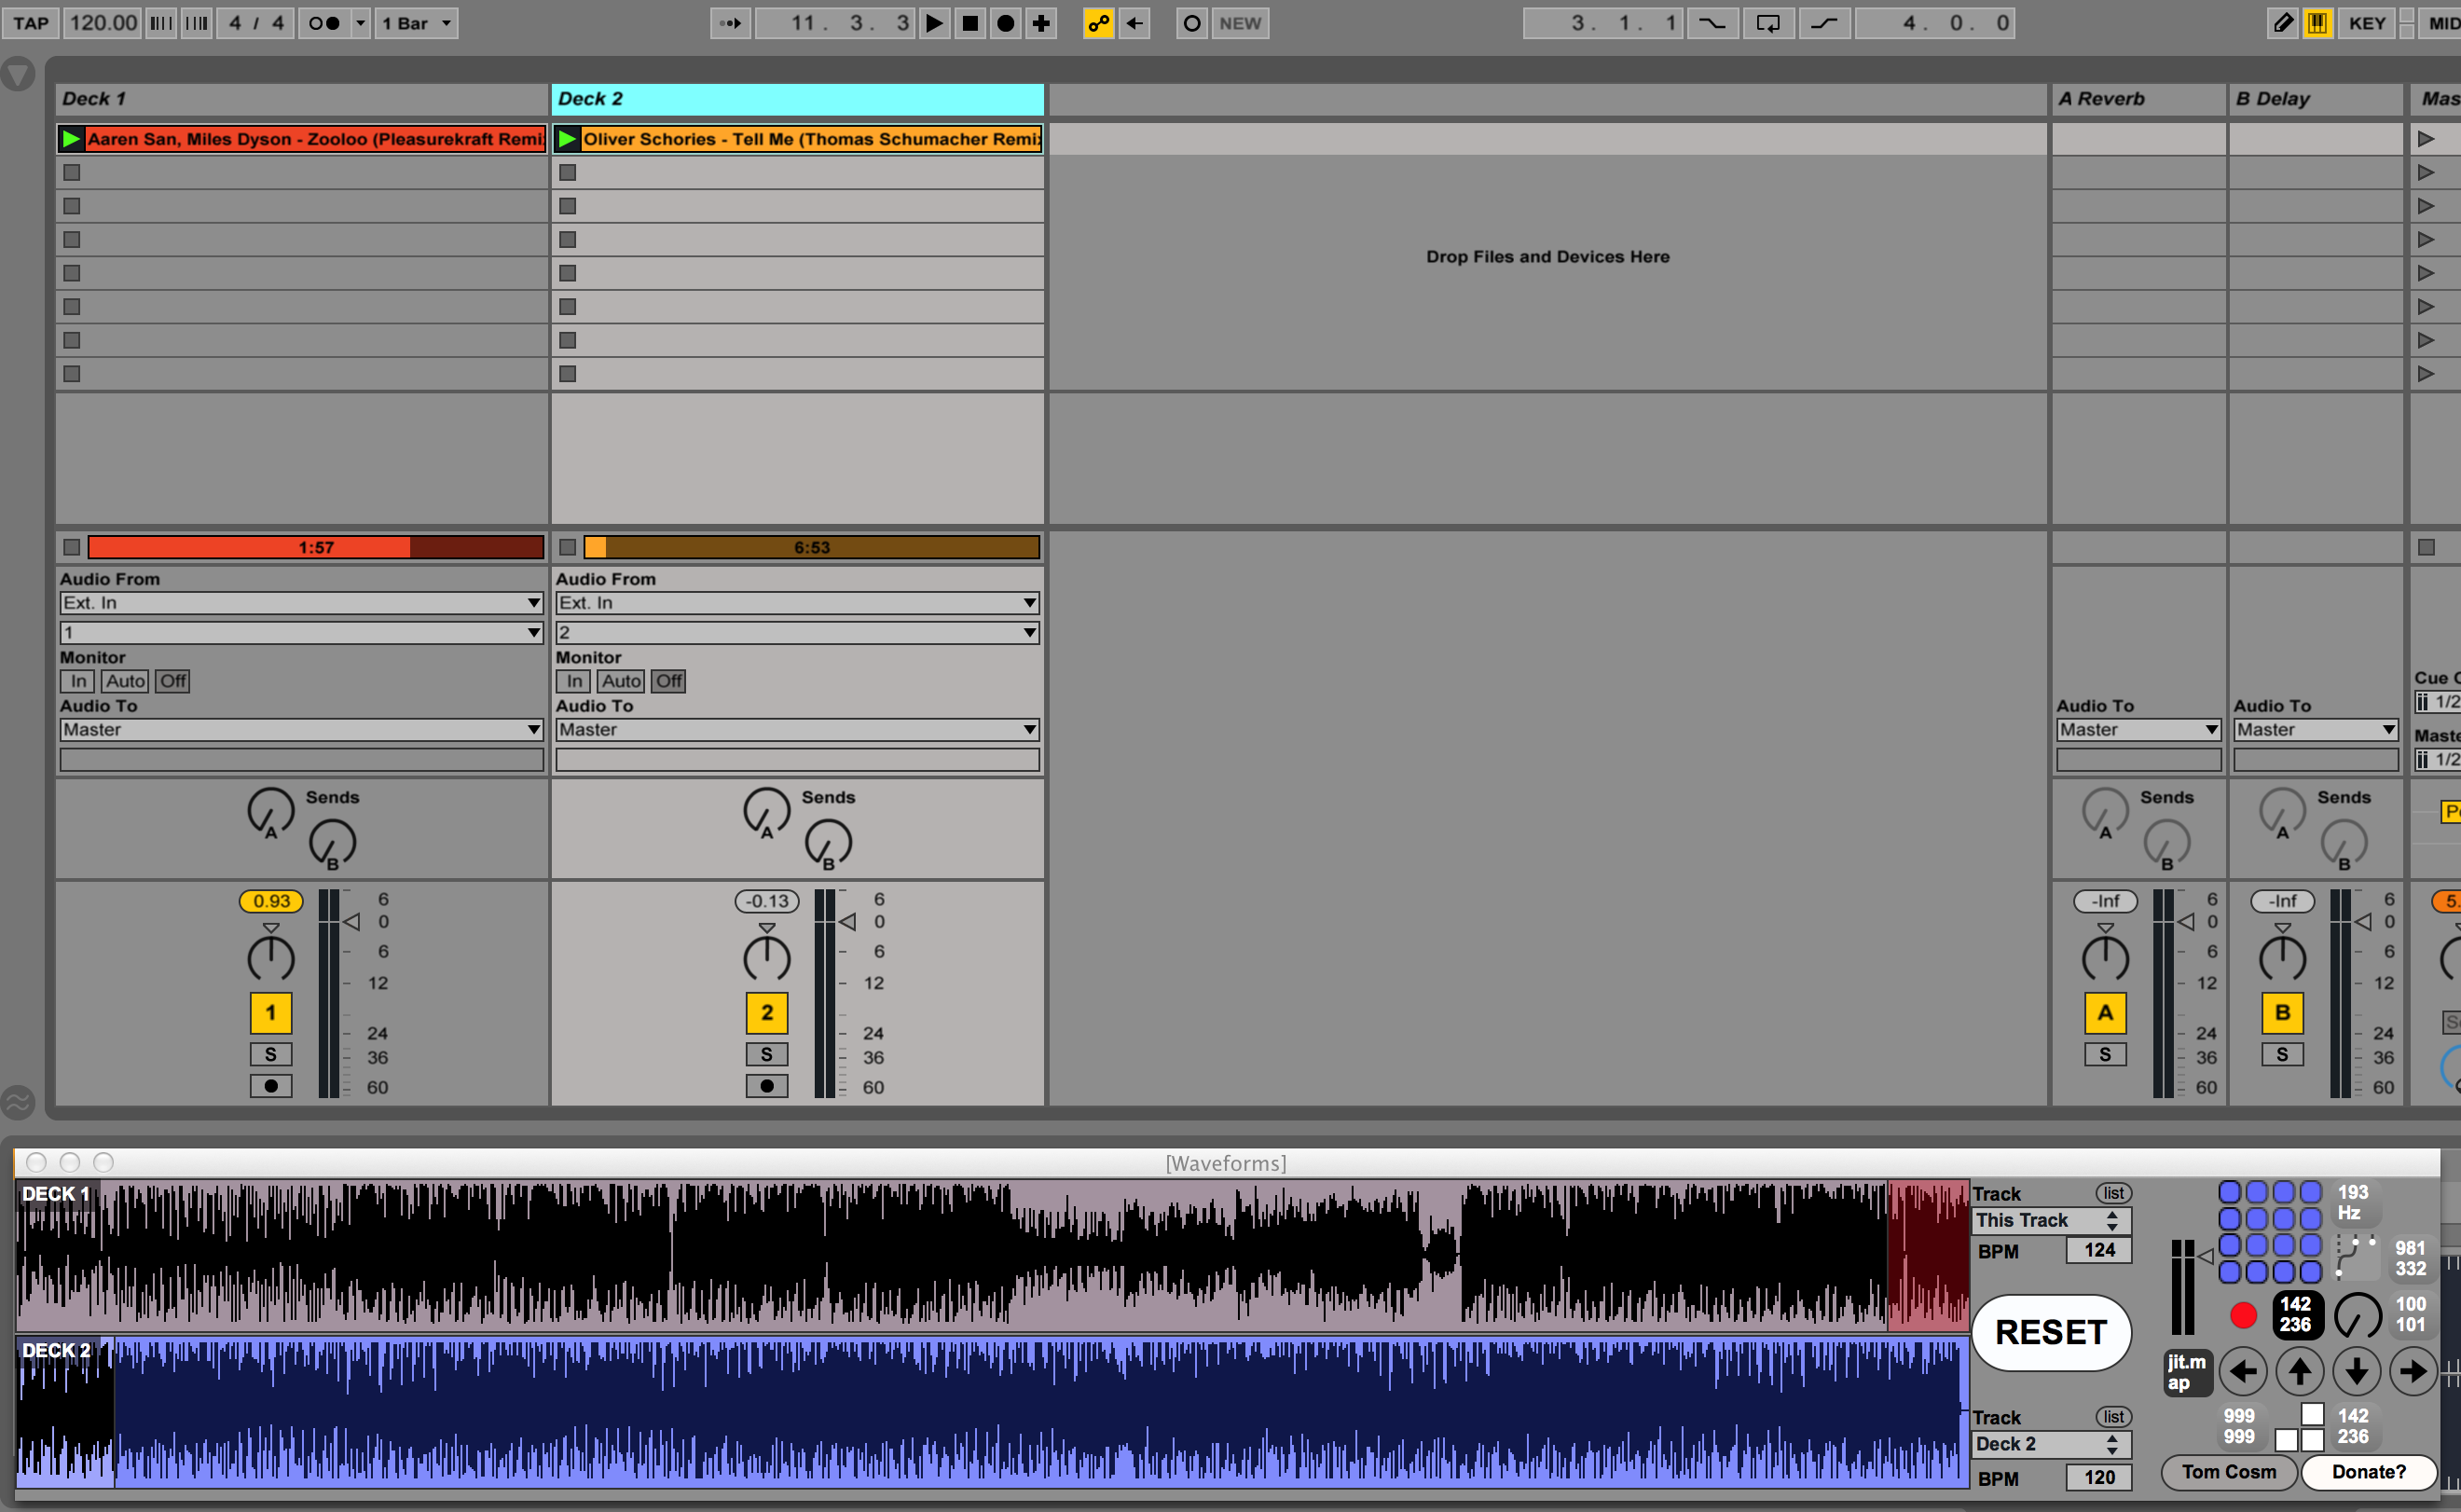Click the Arrangement Record button
This screenshot has width=2461, height=1512.
pos(1006,23)
